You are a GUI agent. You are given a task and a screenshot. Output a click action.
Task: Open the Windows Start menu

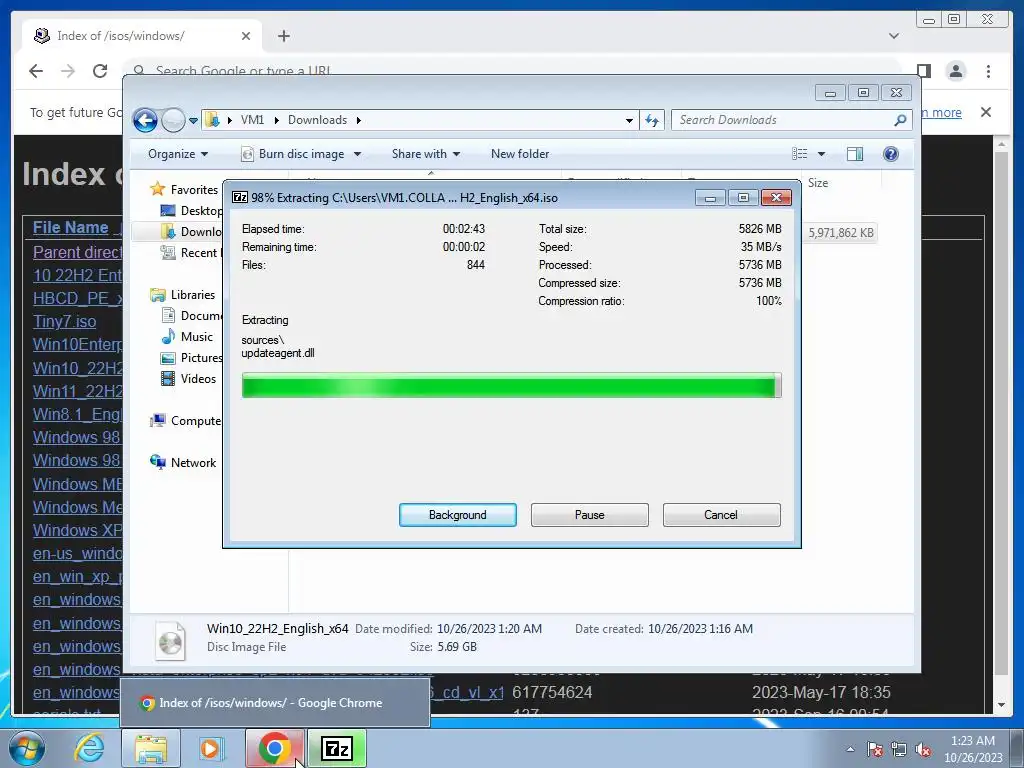26,748
